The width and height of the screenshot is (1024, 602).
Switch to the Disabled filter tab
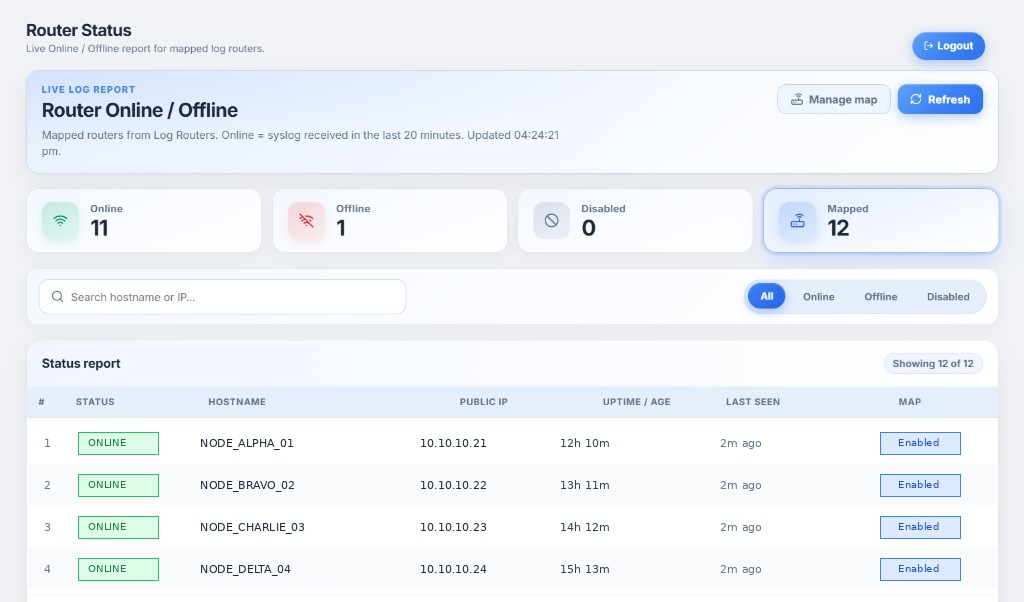pos(948,296)
